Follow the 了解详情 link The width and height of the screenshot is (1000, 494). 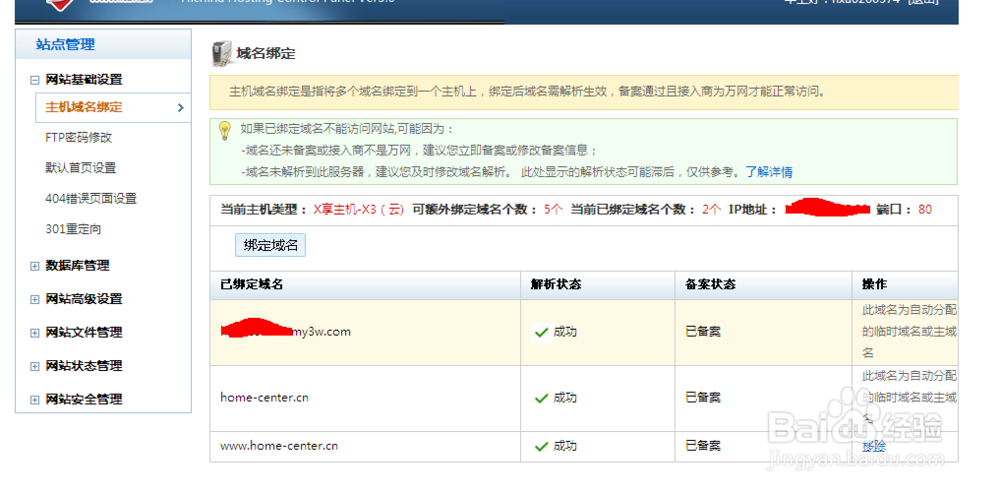pos(769,172)
